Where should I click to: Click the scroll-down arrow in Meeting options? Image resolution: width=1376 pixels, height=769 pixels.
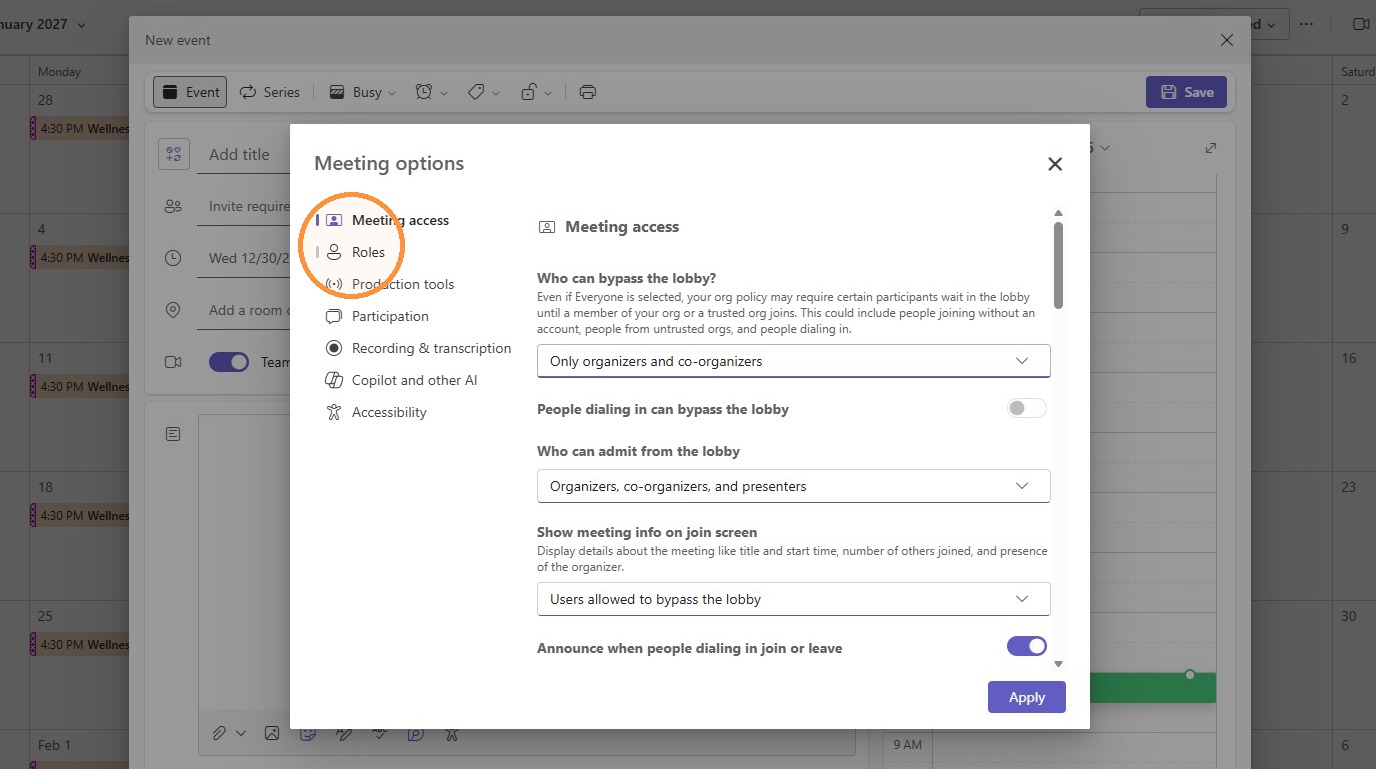[1058, 663]
